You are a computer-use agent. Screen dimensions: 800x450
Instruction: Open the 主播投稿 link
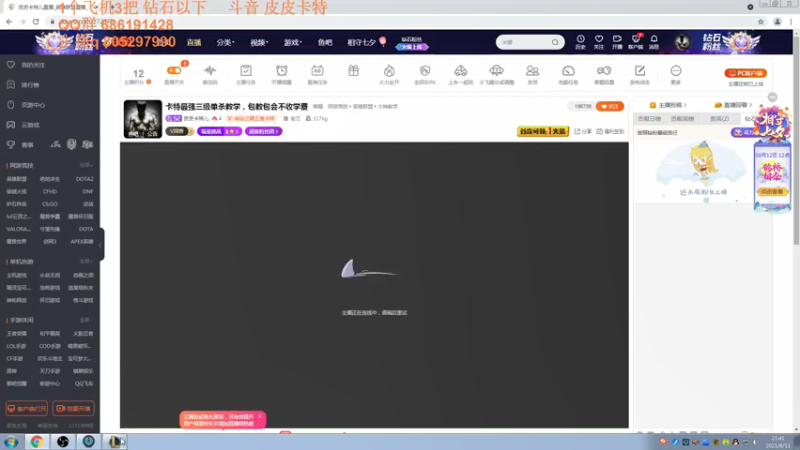pos(668,105)
